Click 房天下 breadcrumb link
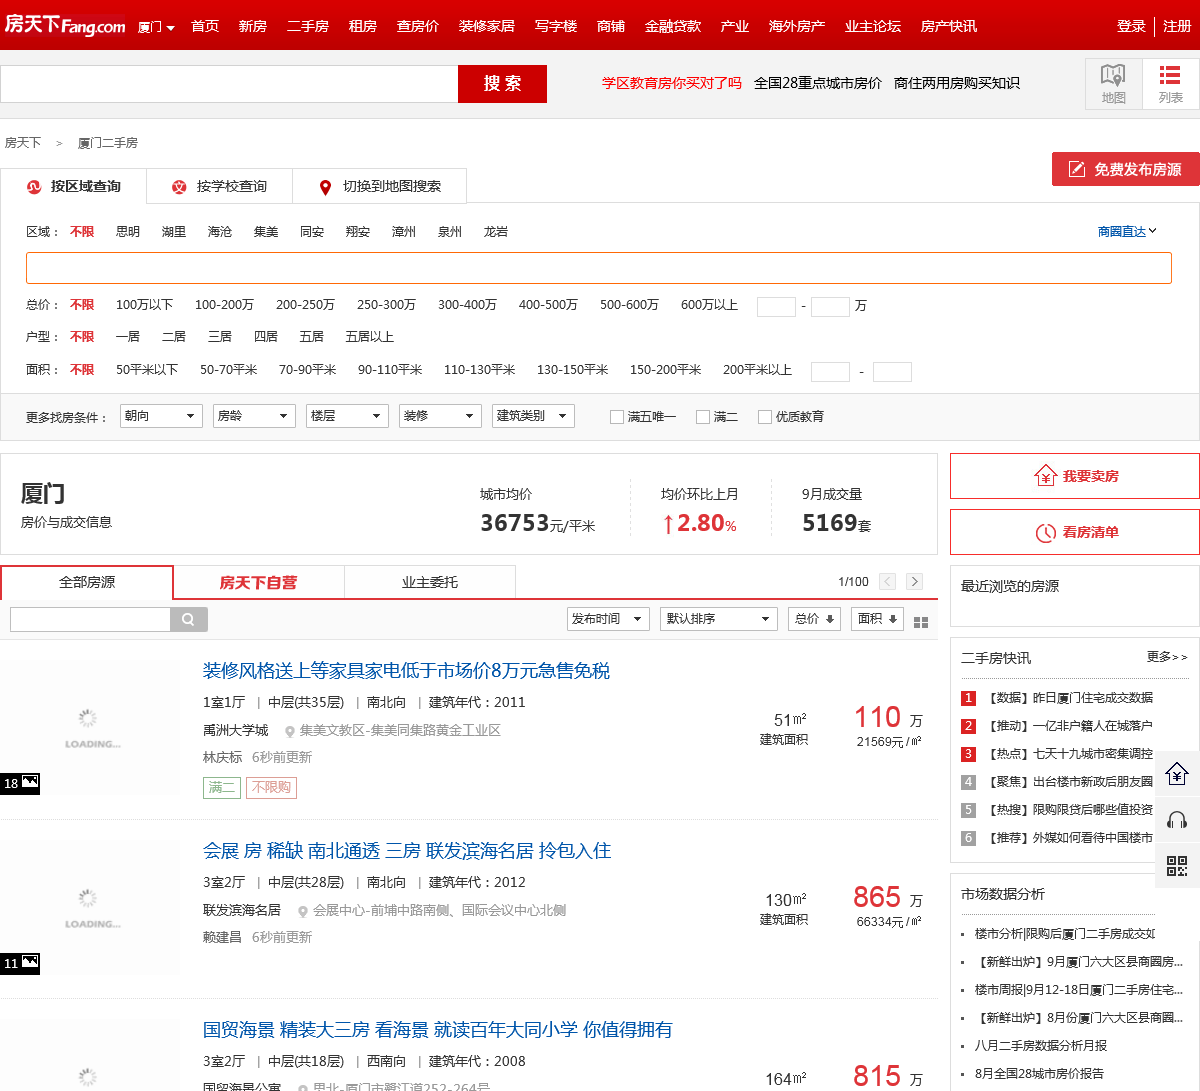The width and height of the screenshot is (1200, 1091). click(x=23, y=143)
